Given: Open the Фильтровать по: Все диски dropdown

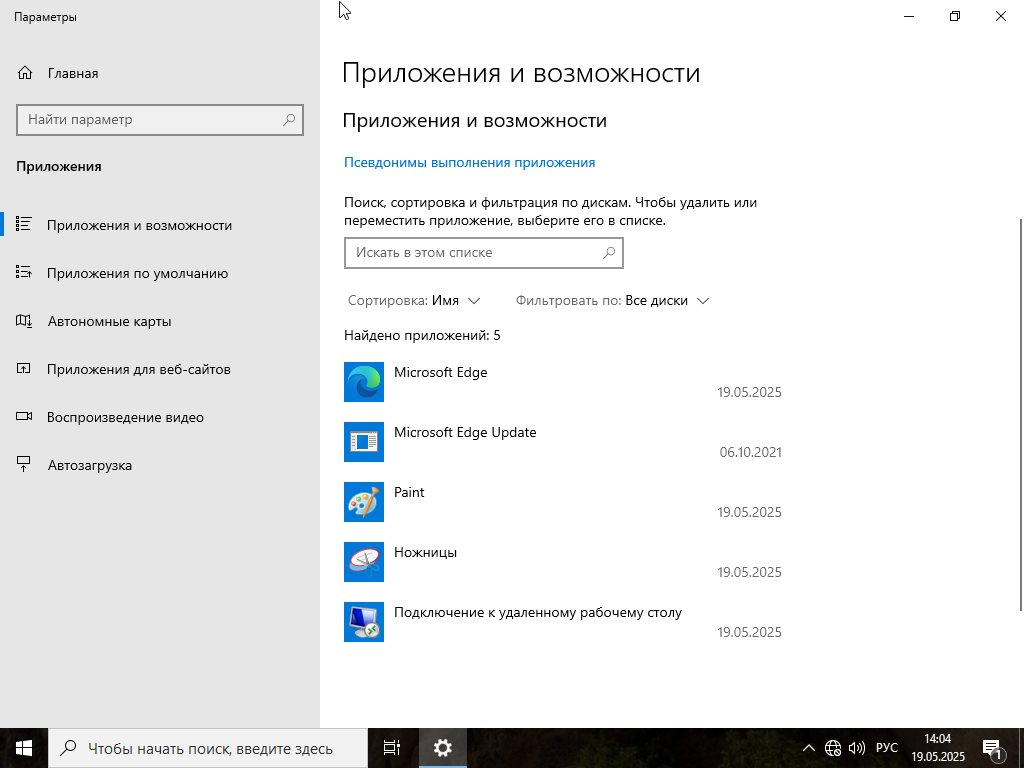Looking at the screenshot, I should tap(612, 301).
